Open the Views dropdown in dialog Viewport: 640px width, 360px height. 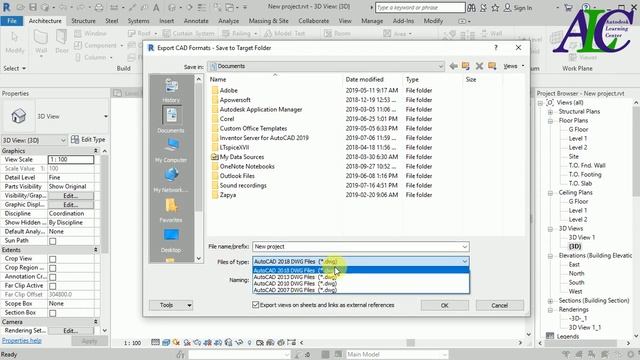(x=513, y=66)
